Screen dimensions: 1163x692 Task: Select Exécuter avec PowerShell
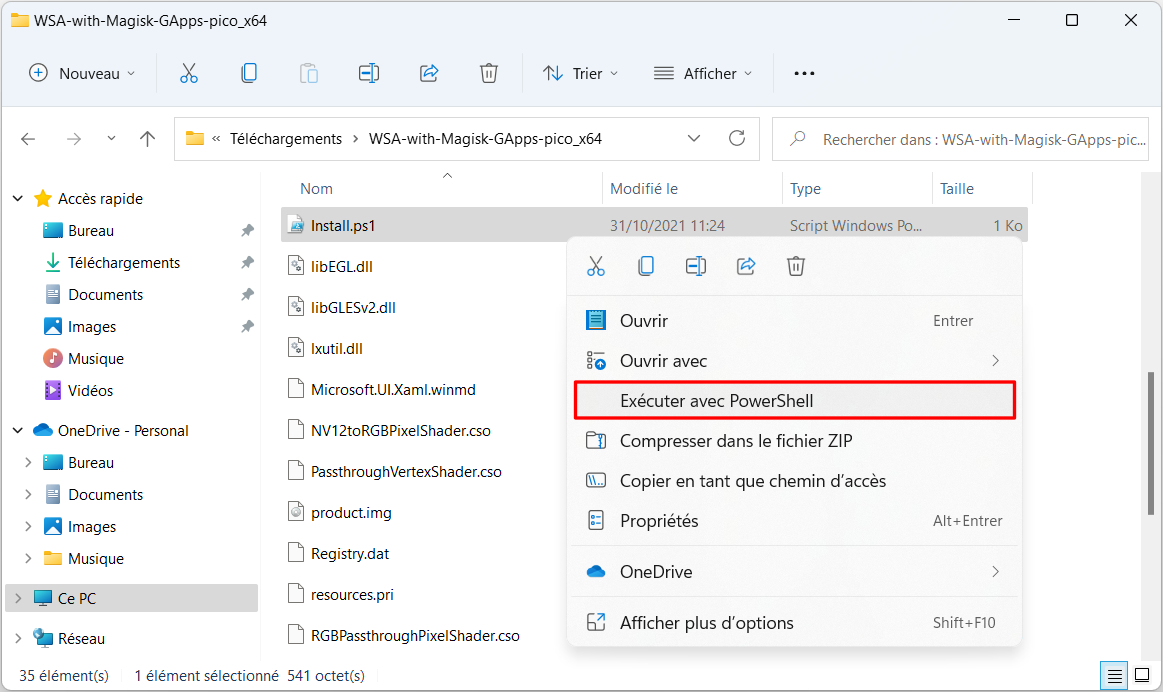[x=794, y=401]
